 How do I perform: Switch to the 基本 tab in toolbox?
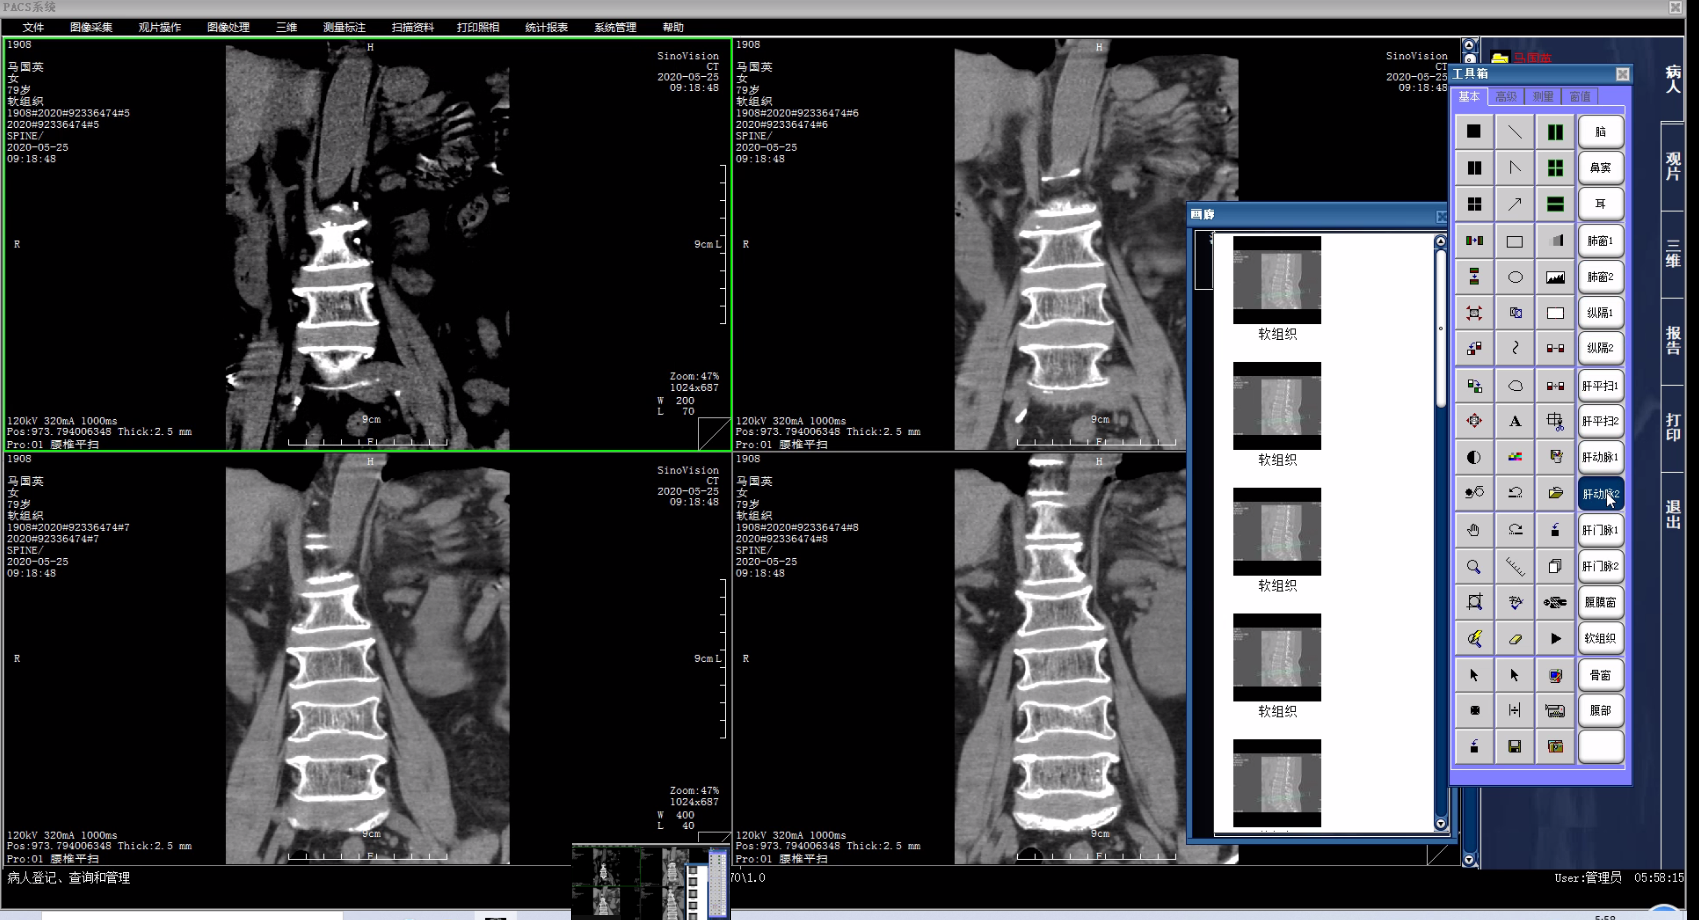1469,97
